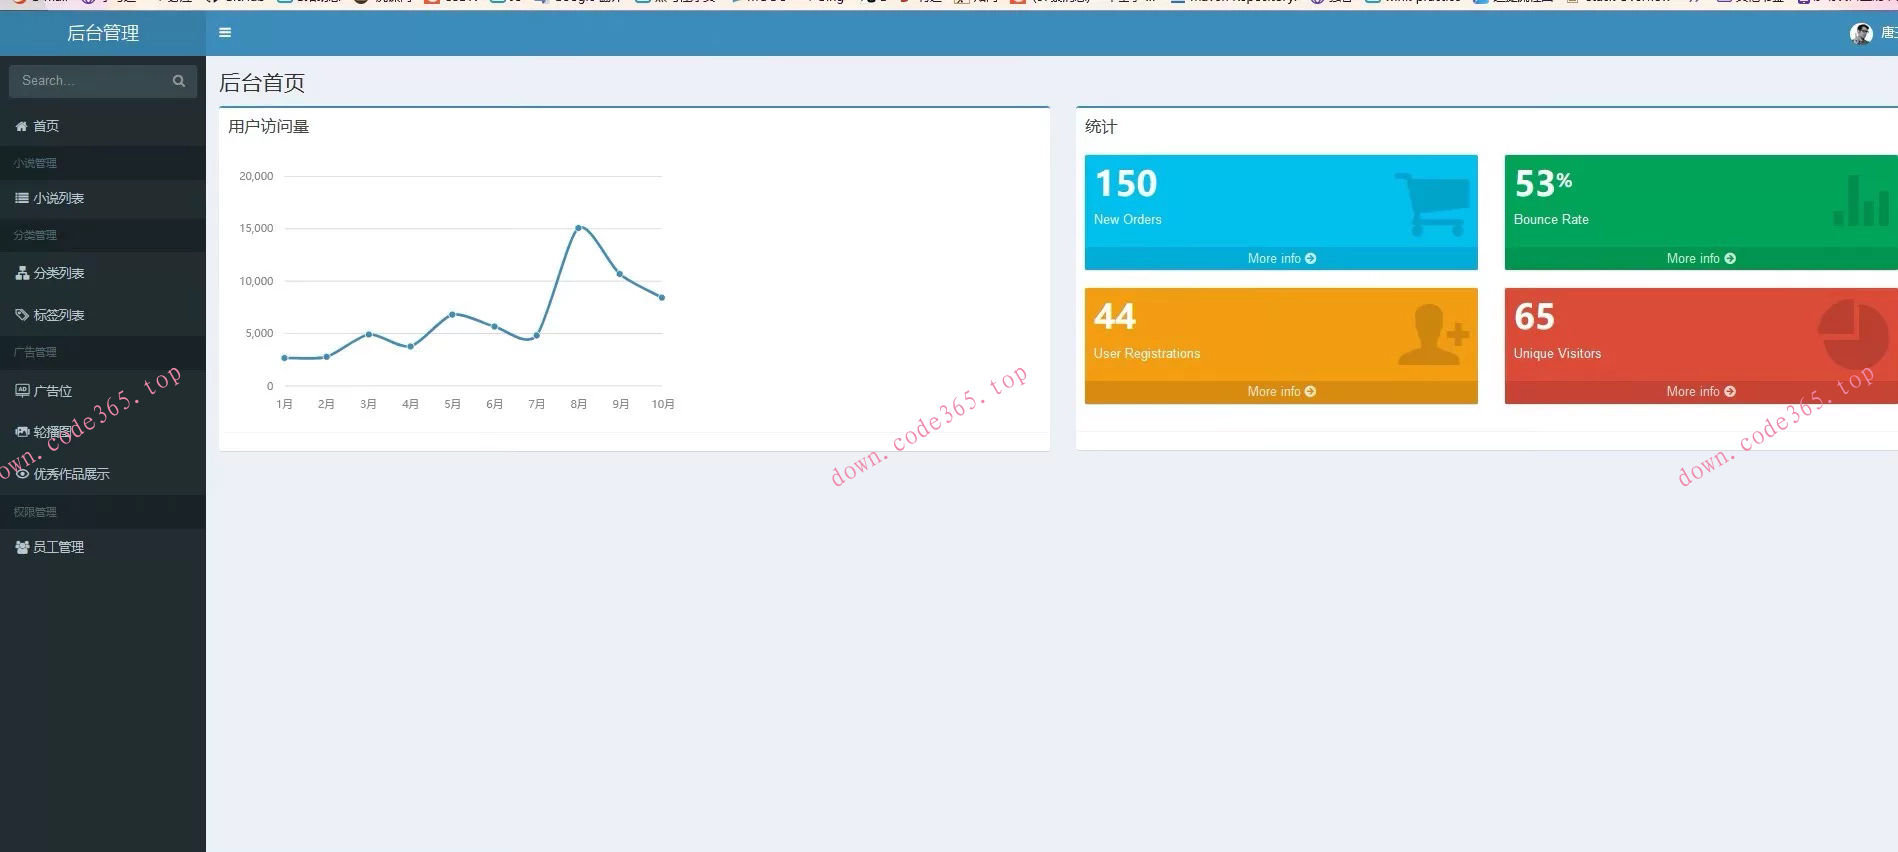Viewport: 1898px width, 852px height.
Task: Open More info on the Bounce Rate card
Action: [x=1701, y=258]
